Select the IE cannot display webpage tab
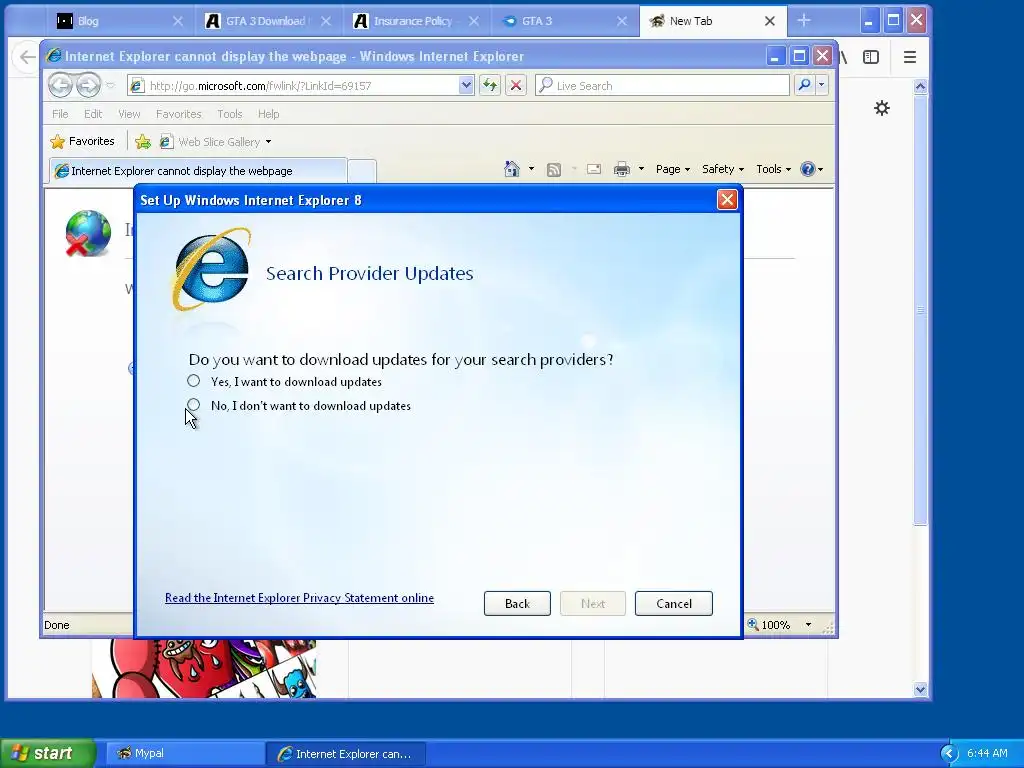1024x768 pixels. click(x=198, y=170)
